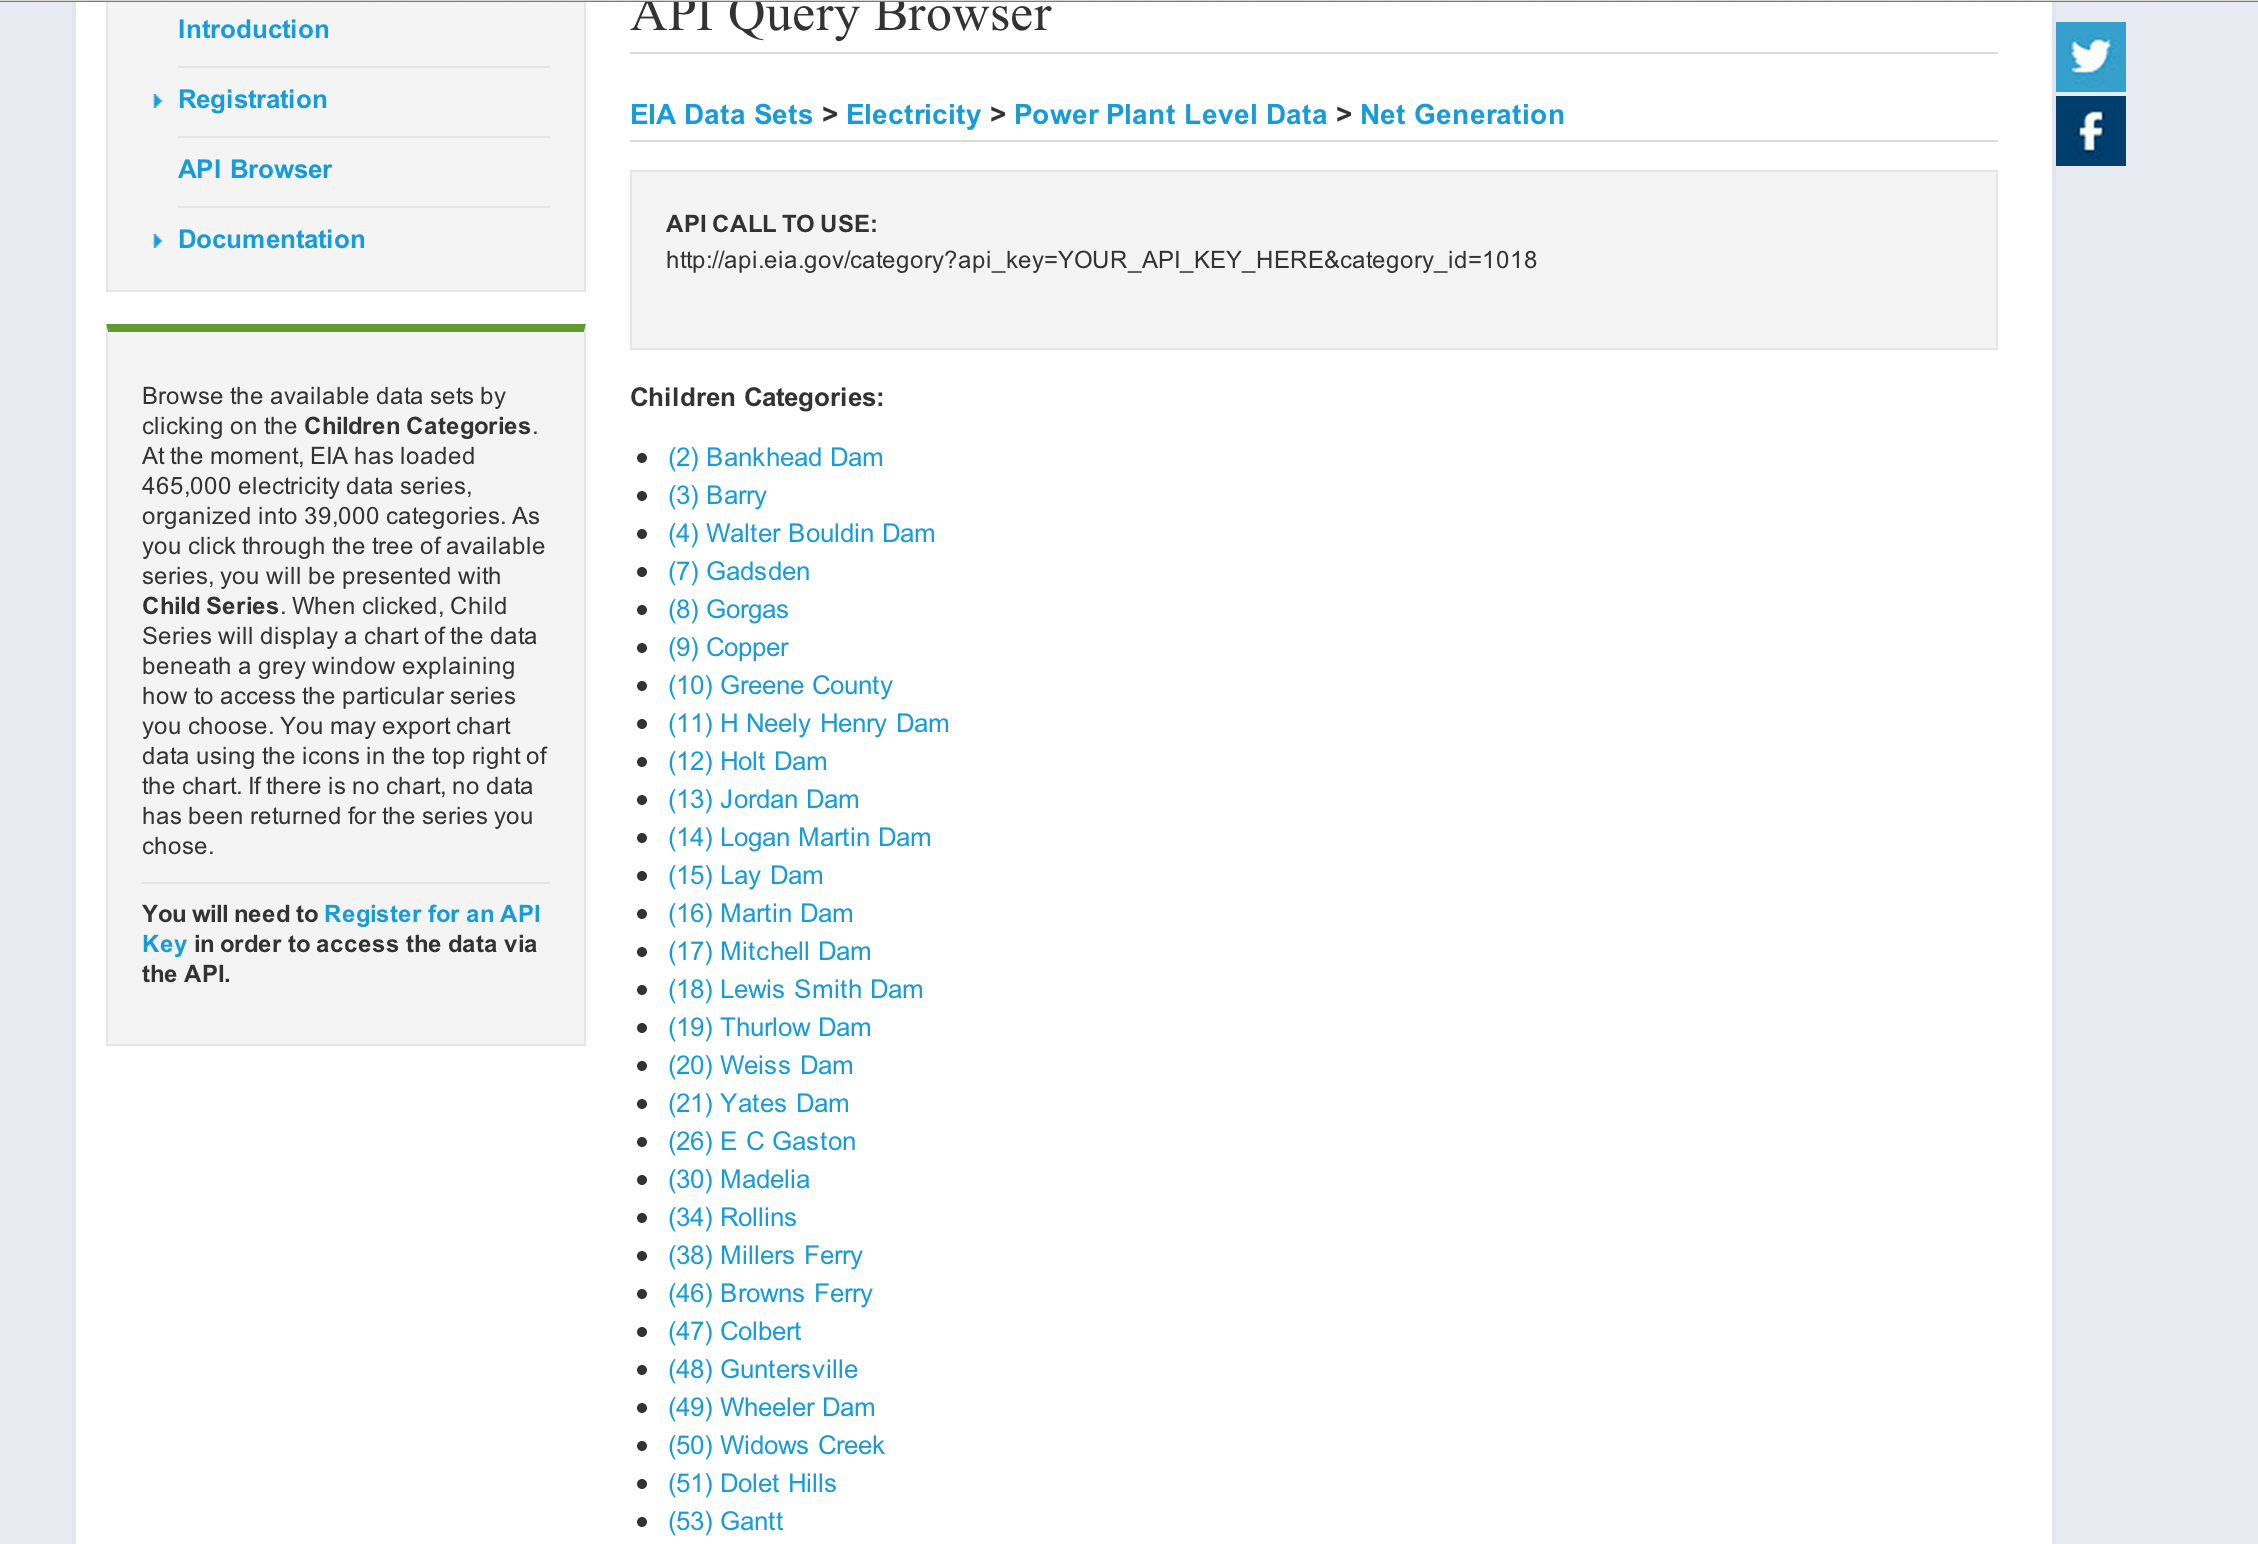Viewport: 2258px width, 1544px height.
Task: Open the Introduction sidebar link
Action: click(x=253, y=29)
